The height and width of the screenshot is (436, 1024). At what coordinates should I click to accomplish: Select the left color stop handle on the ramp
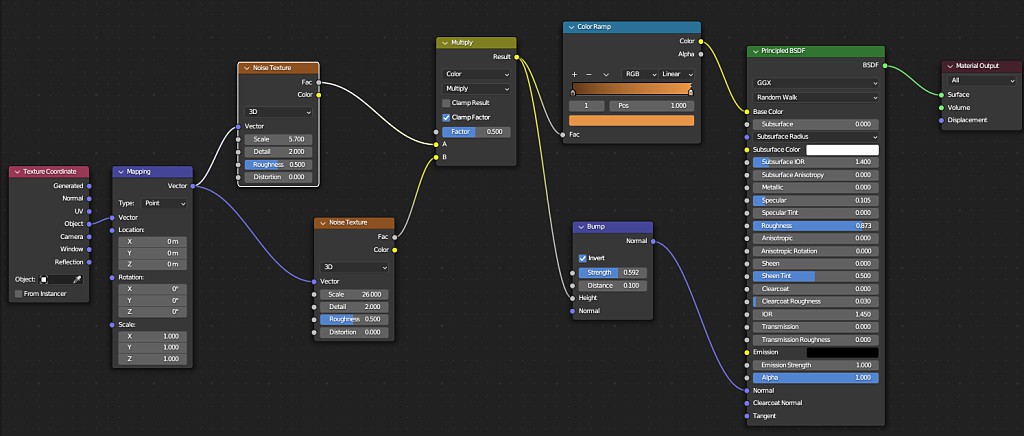point(574,93)
